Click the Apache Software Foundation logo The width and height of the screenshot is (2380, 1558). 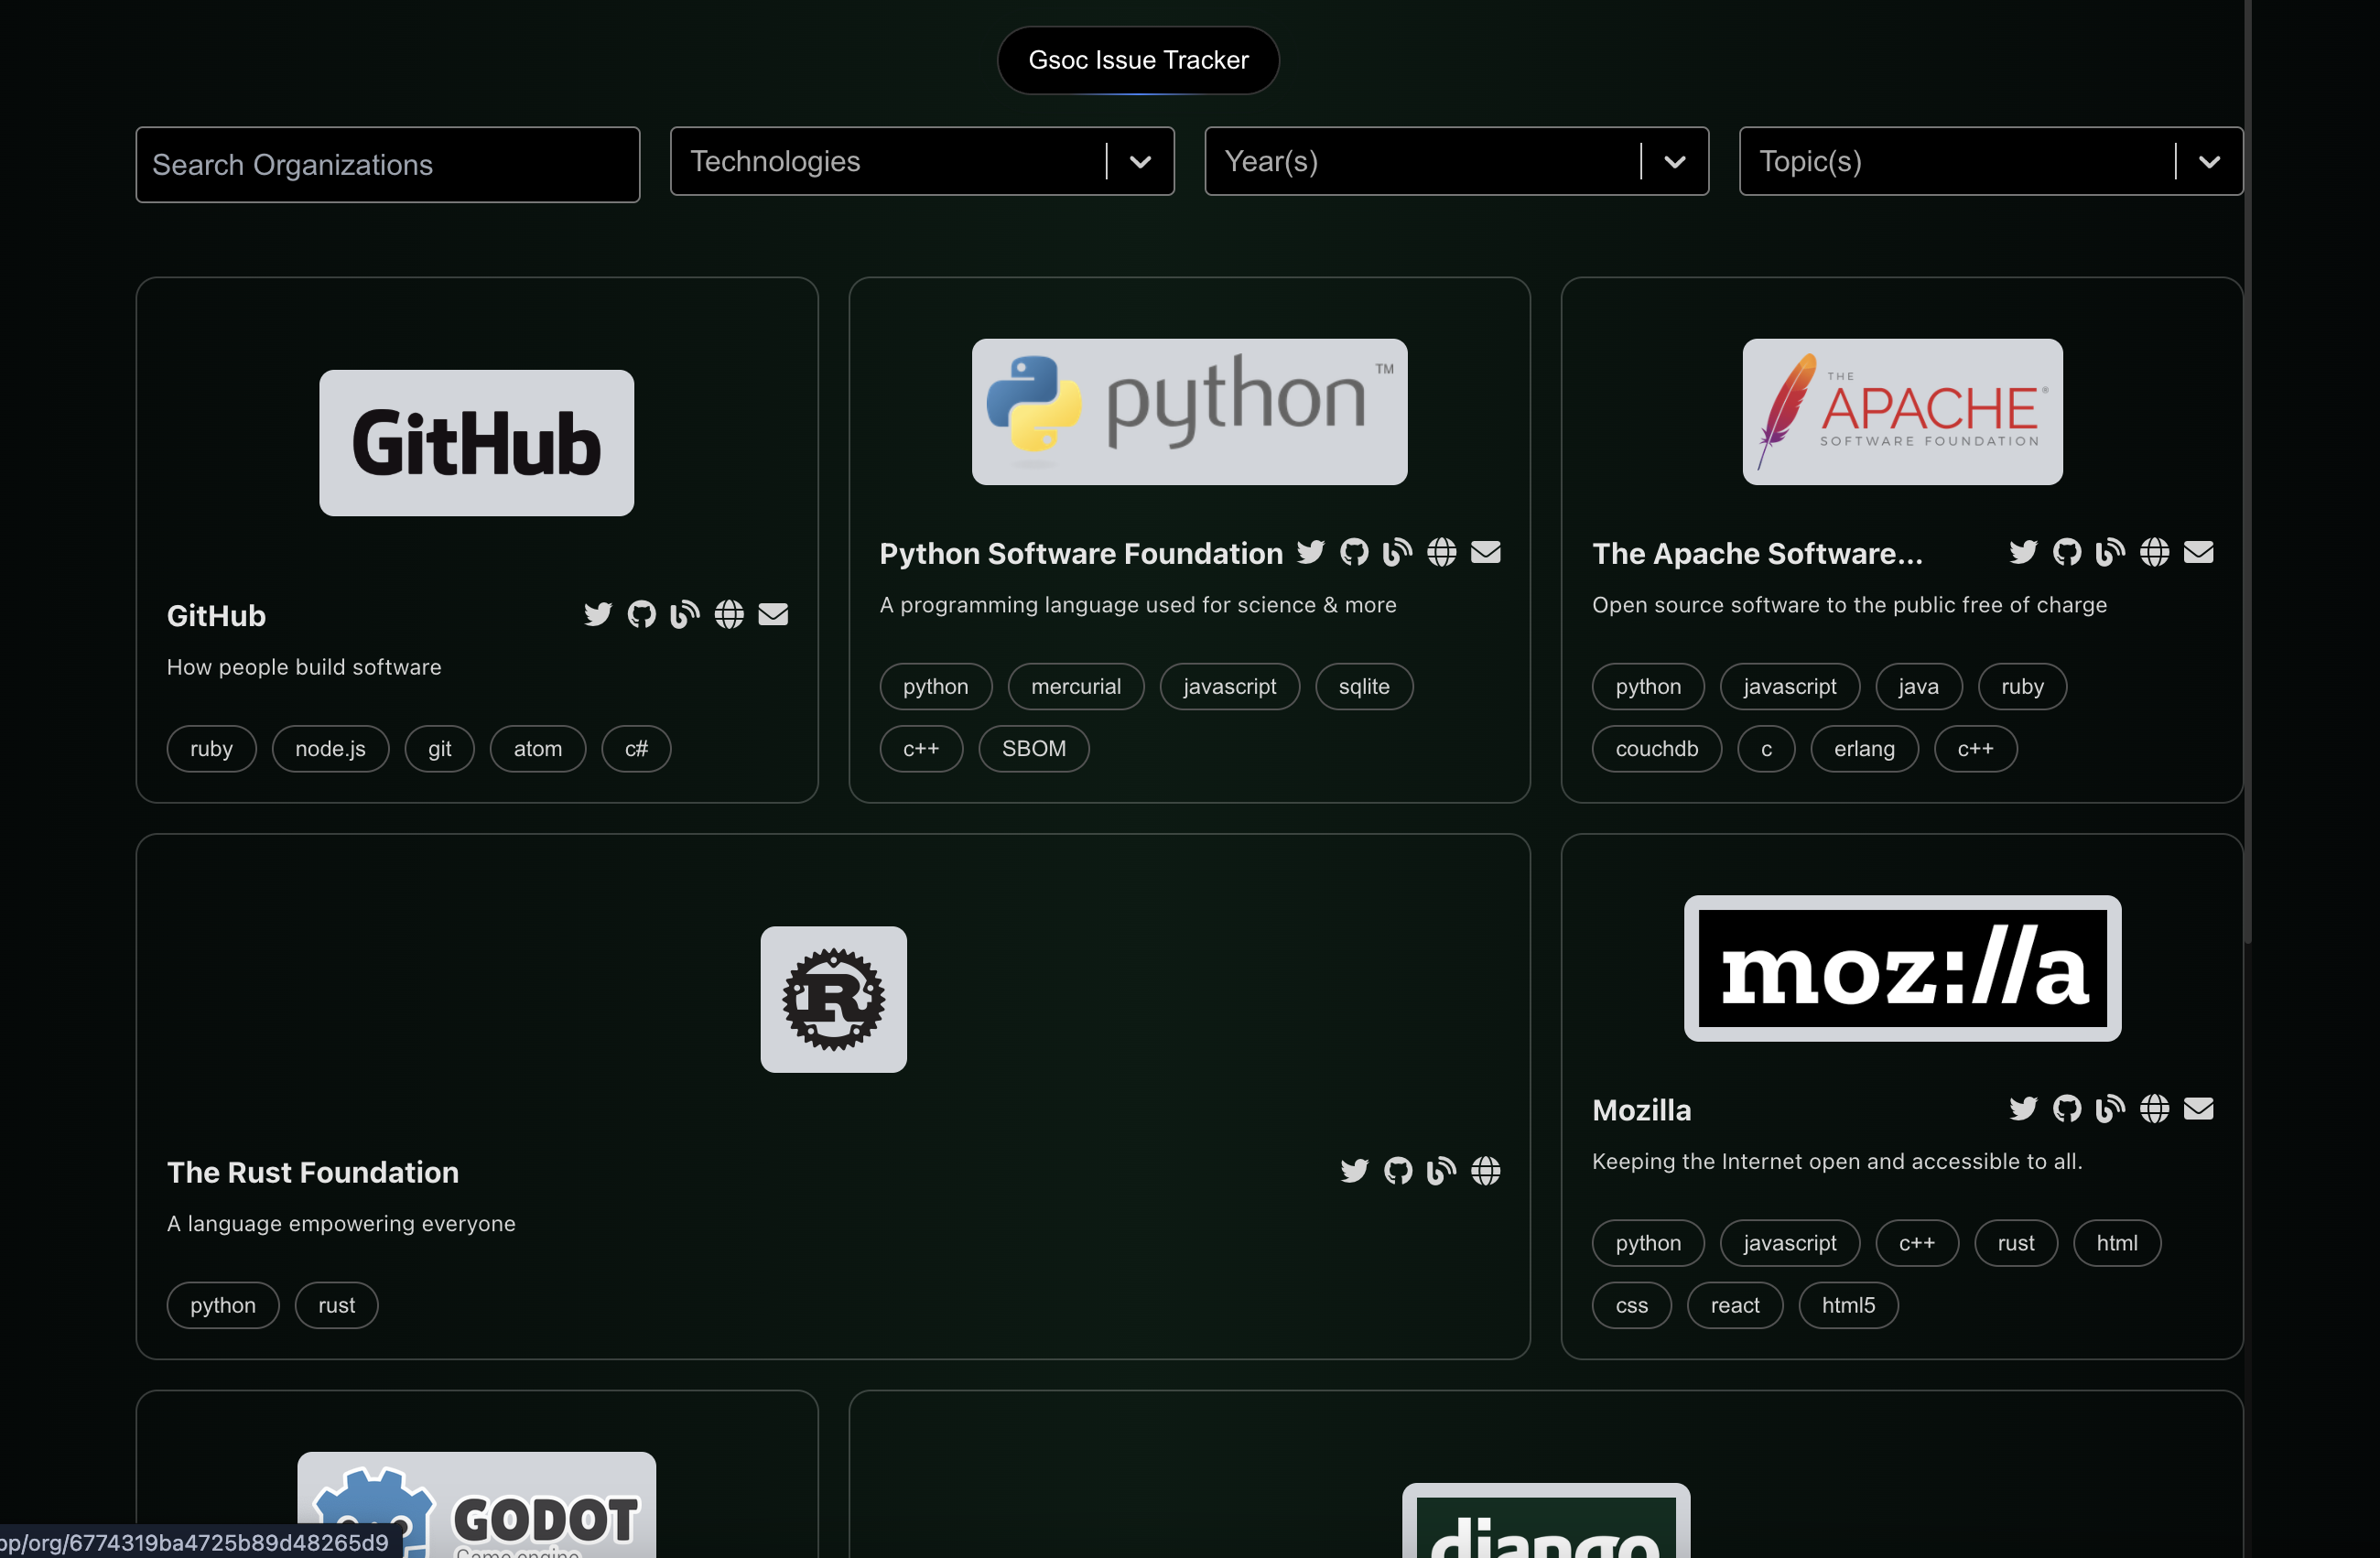click(1902, 412)
